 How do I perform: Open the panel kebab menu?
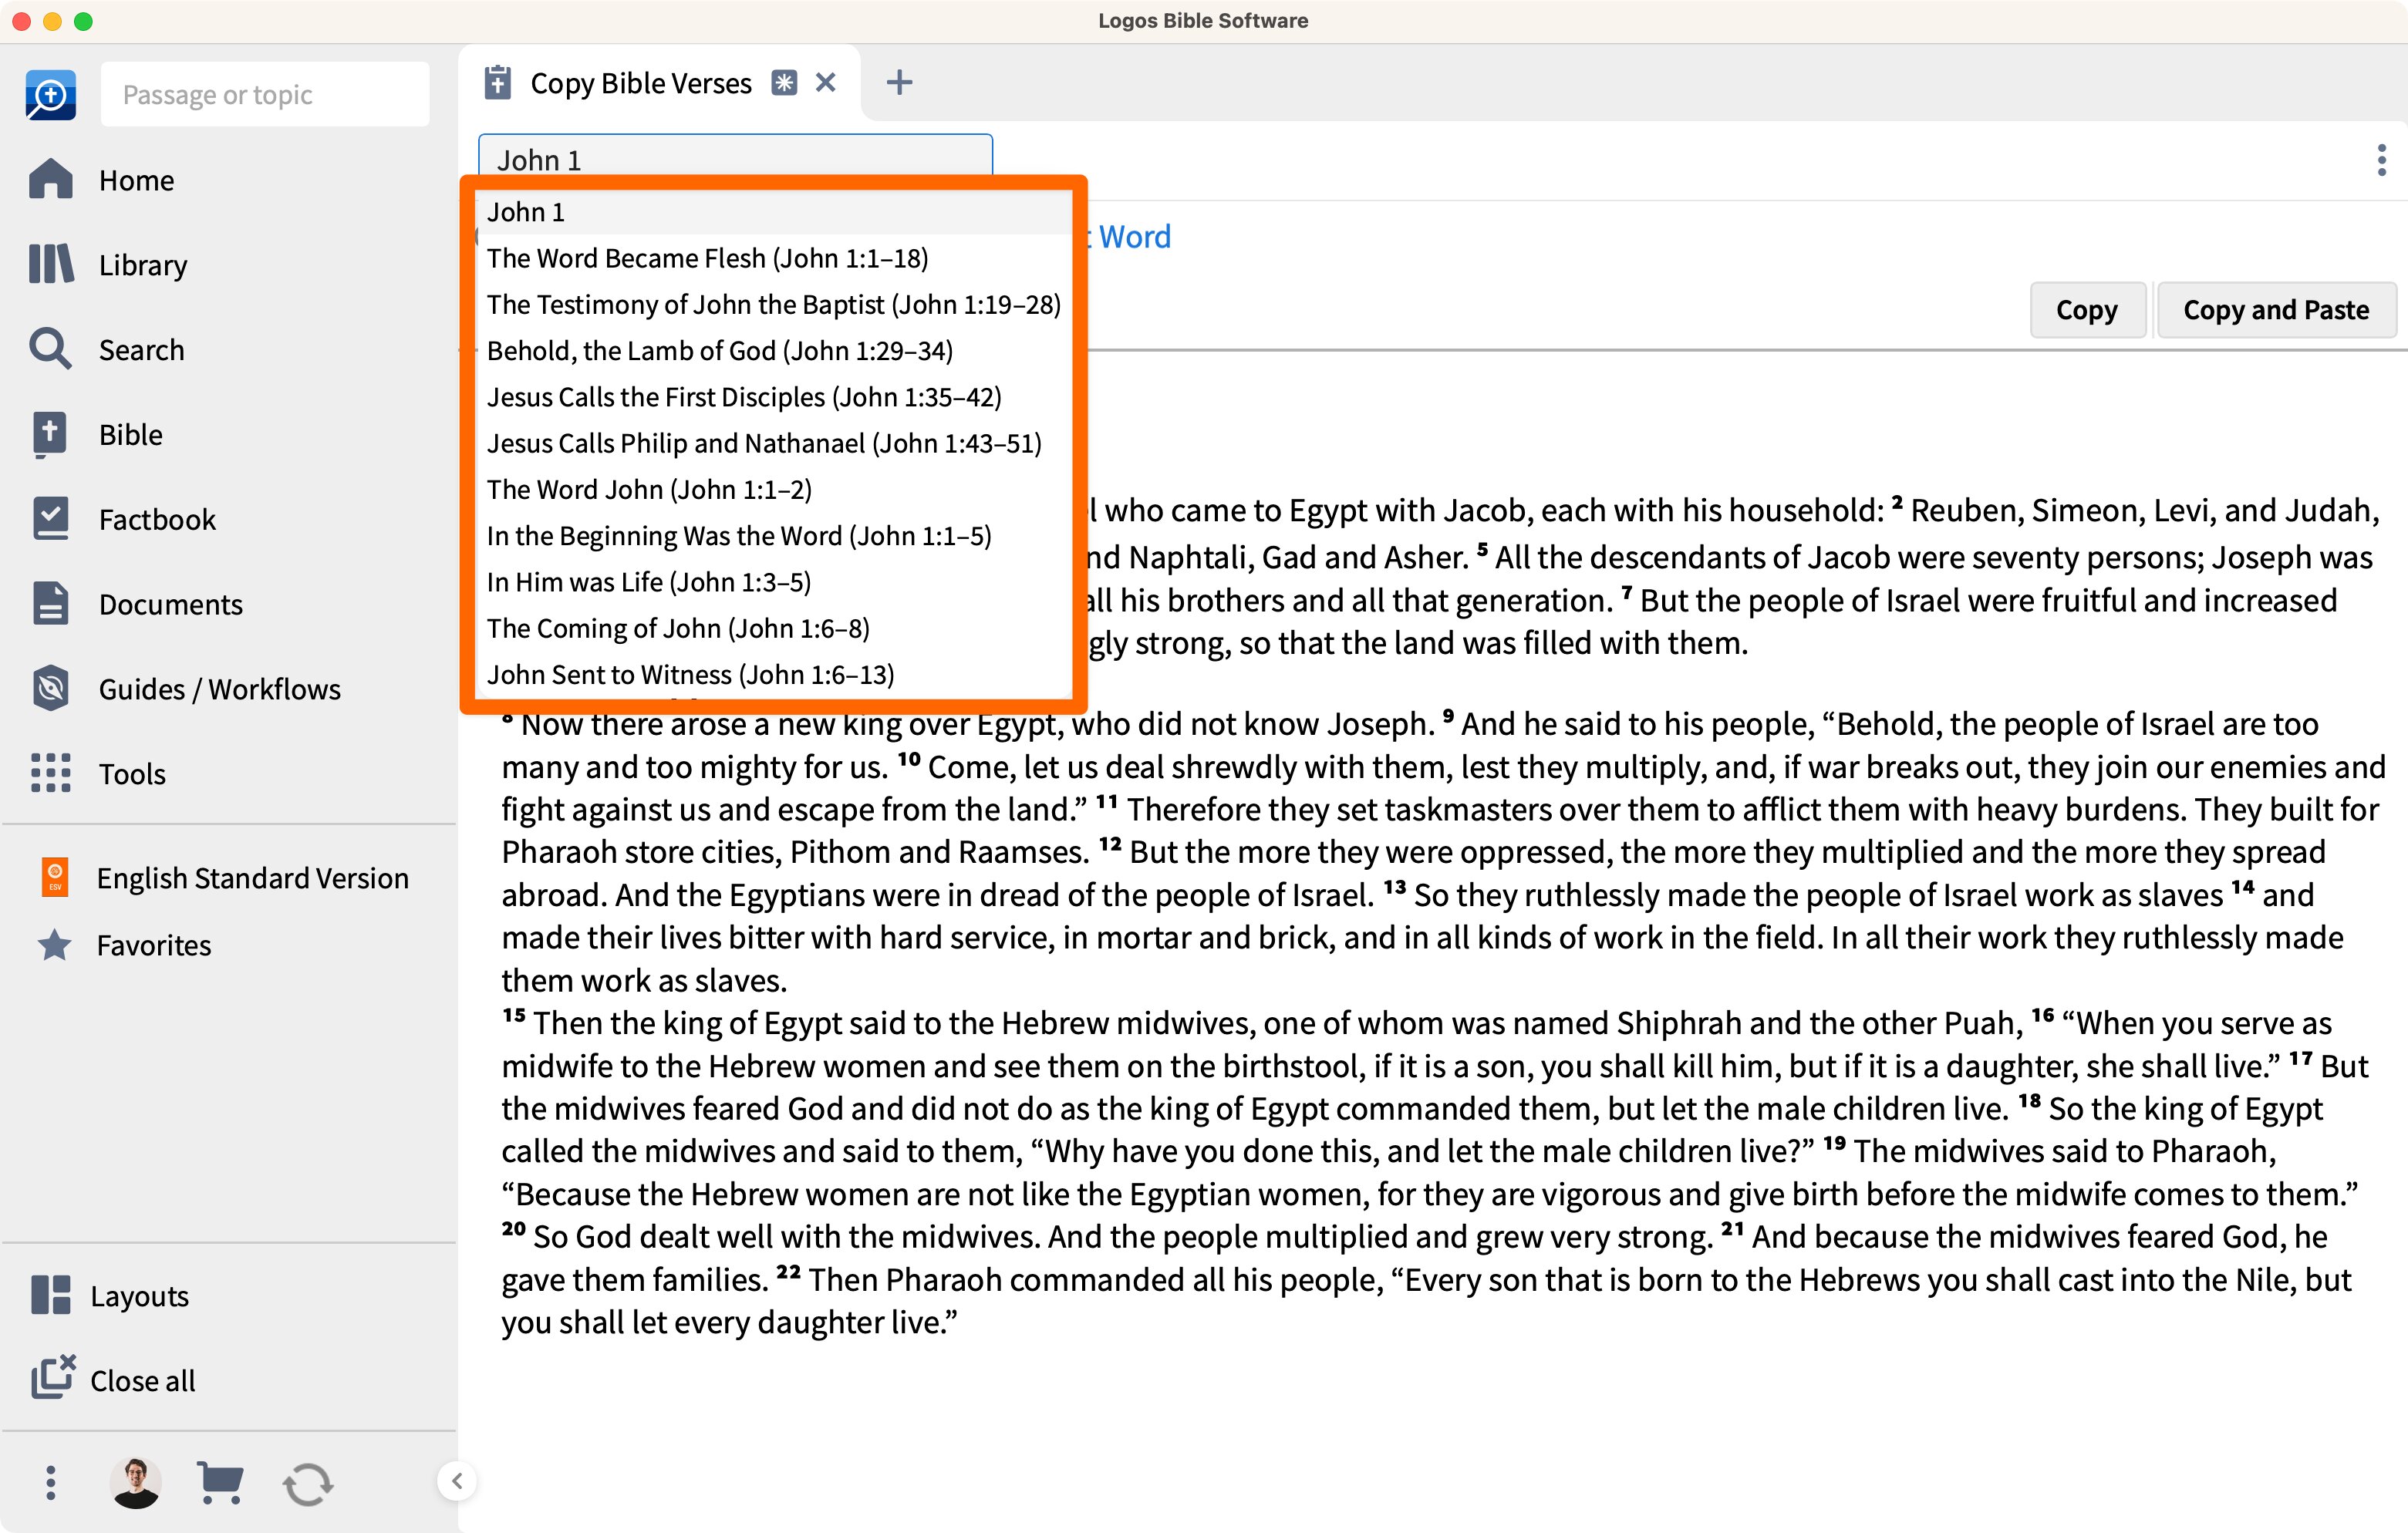click(2381, 160)
